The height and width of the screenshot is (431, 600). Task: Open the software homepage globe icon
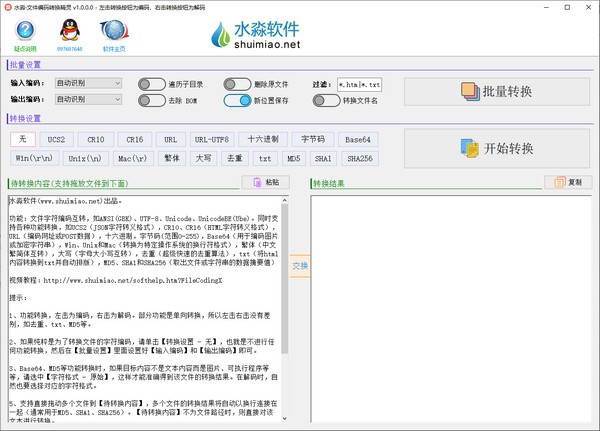tap(114, 30)
